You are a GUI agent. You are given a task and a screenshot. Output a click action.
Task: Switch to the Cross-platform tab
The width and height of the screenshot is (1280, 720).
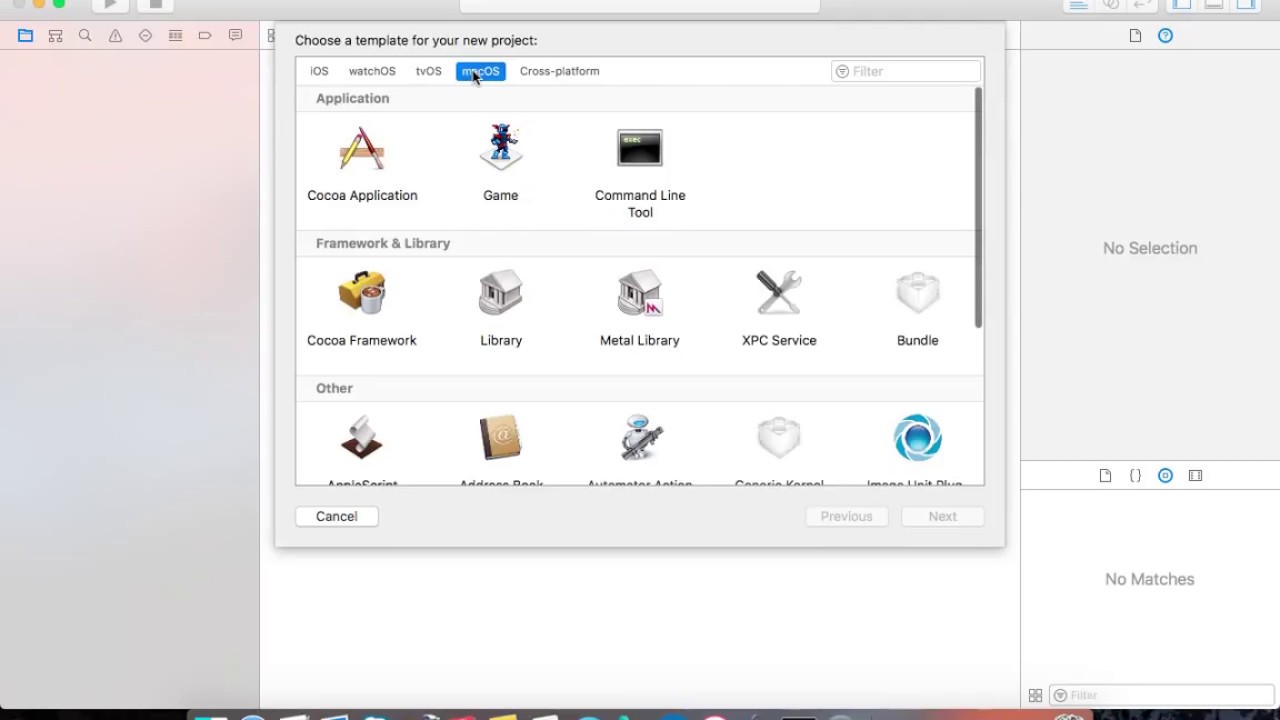pyautogui.click(x=560, y=71)
